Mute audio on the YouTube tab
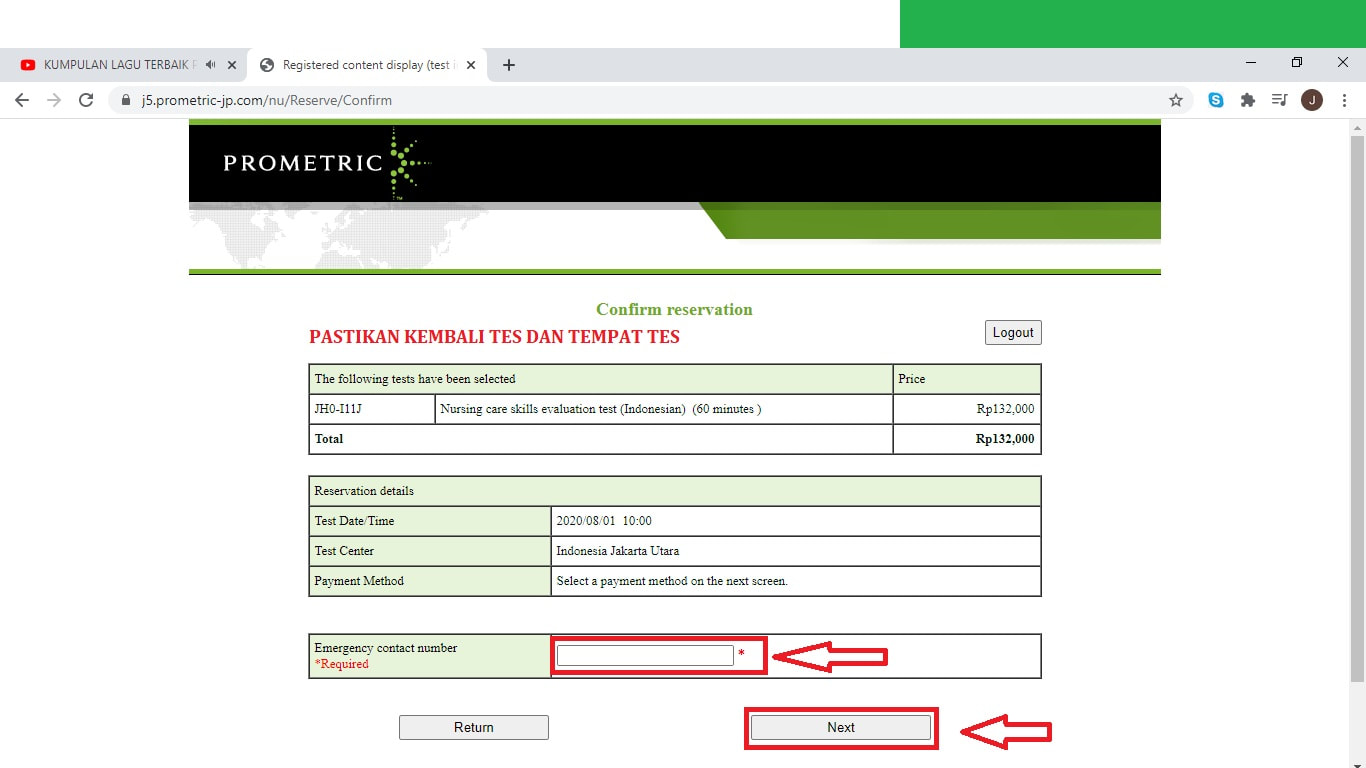 [x=211, y=65]
